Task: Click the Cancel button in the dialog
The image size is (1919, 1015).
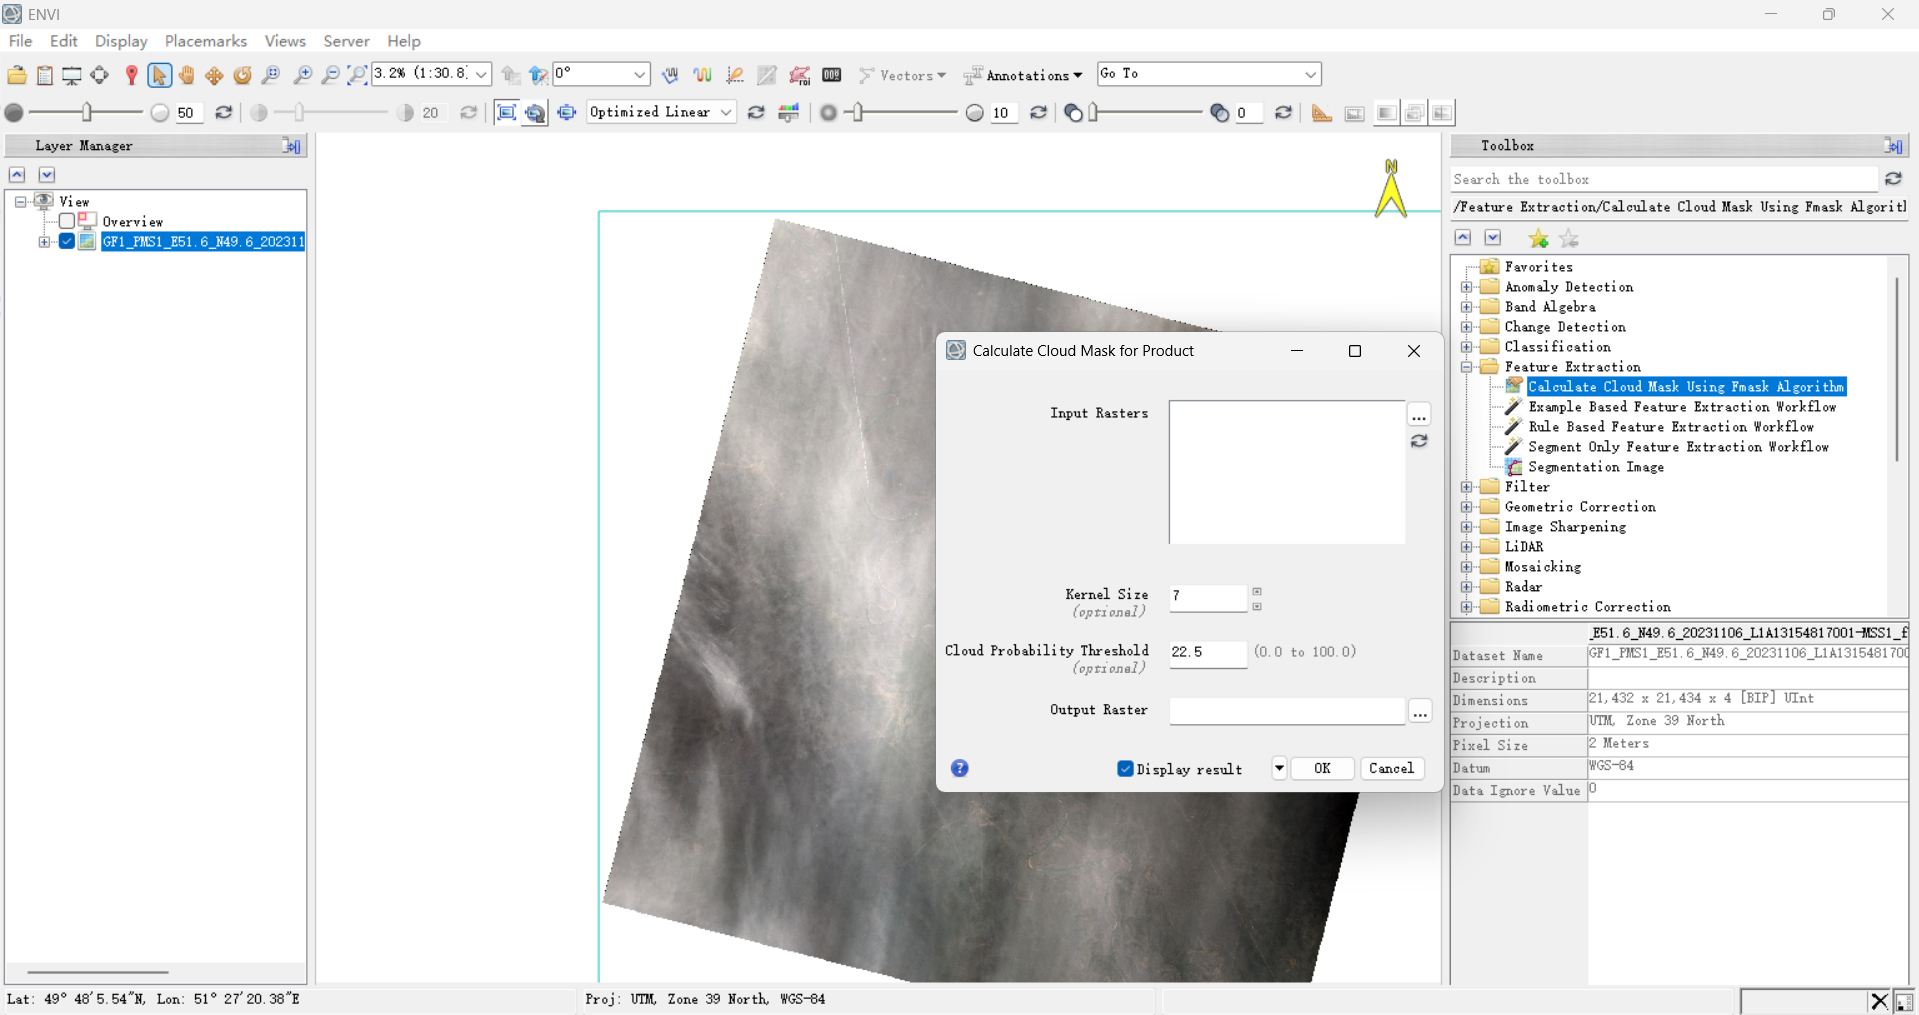Action: (x=1391, y=768)
